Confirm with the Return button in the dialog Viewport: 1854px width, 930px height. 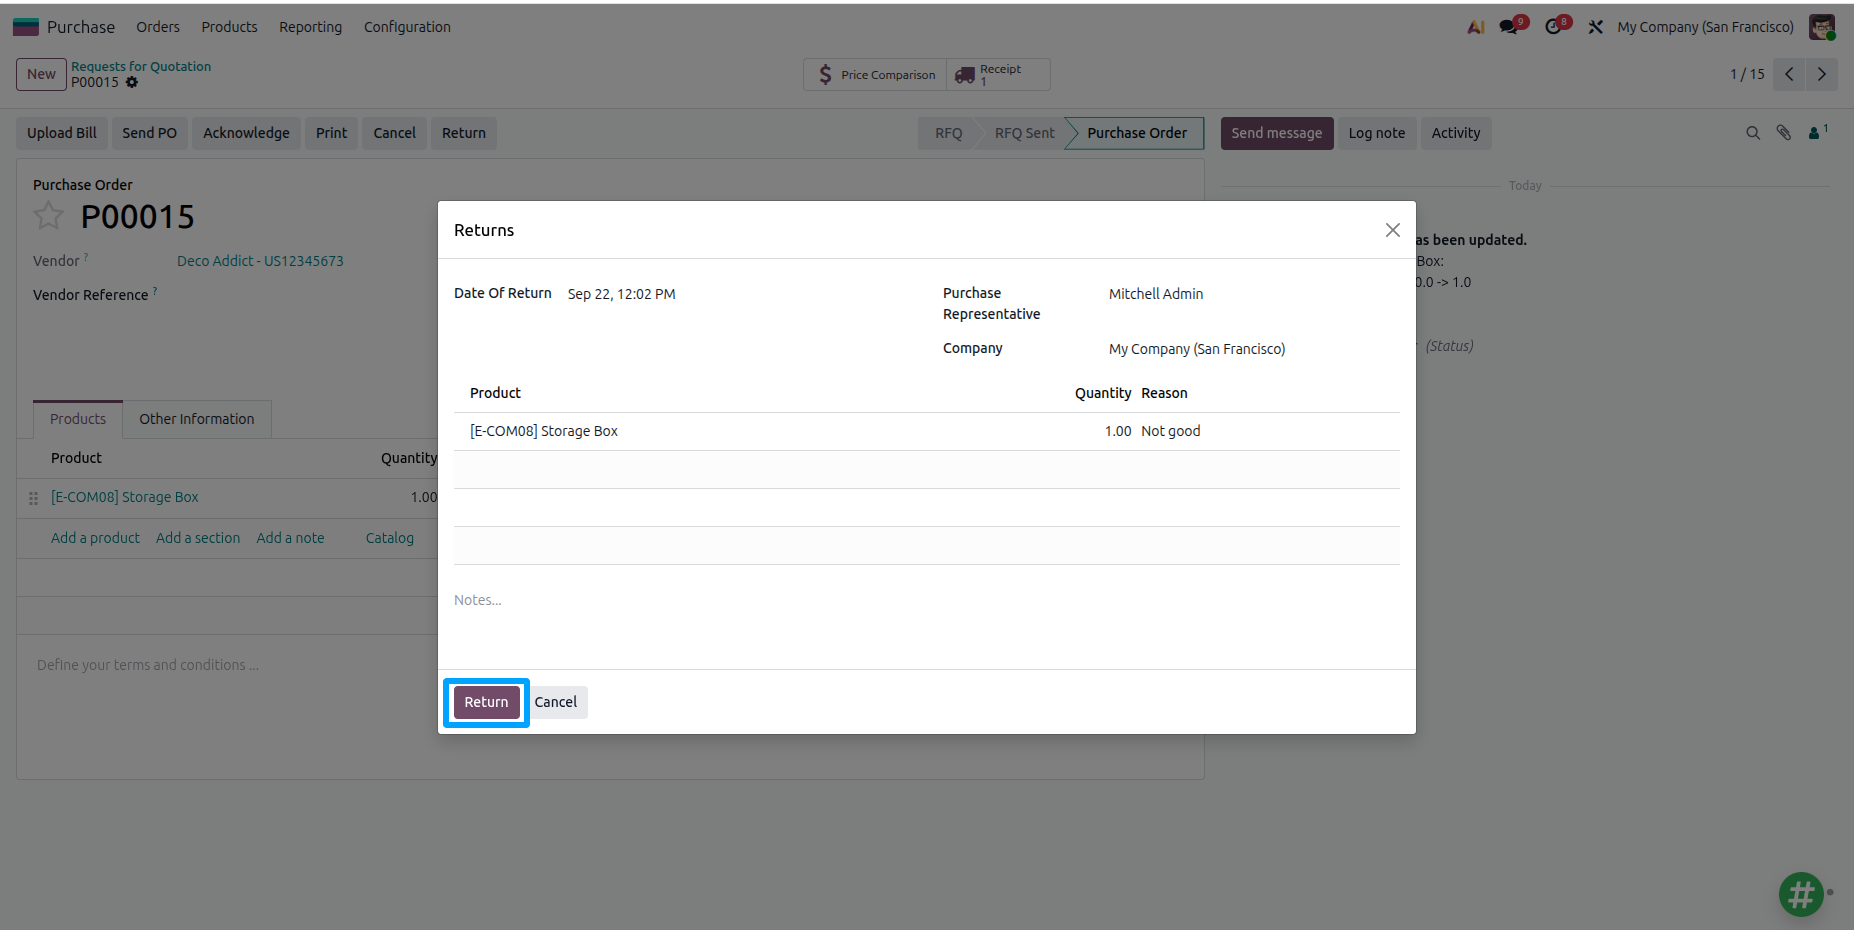point(486,702)
